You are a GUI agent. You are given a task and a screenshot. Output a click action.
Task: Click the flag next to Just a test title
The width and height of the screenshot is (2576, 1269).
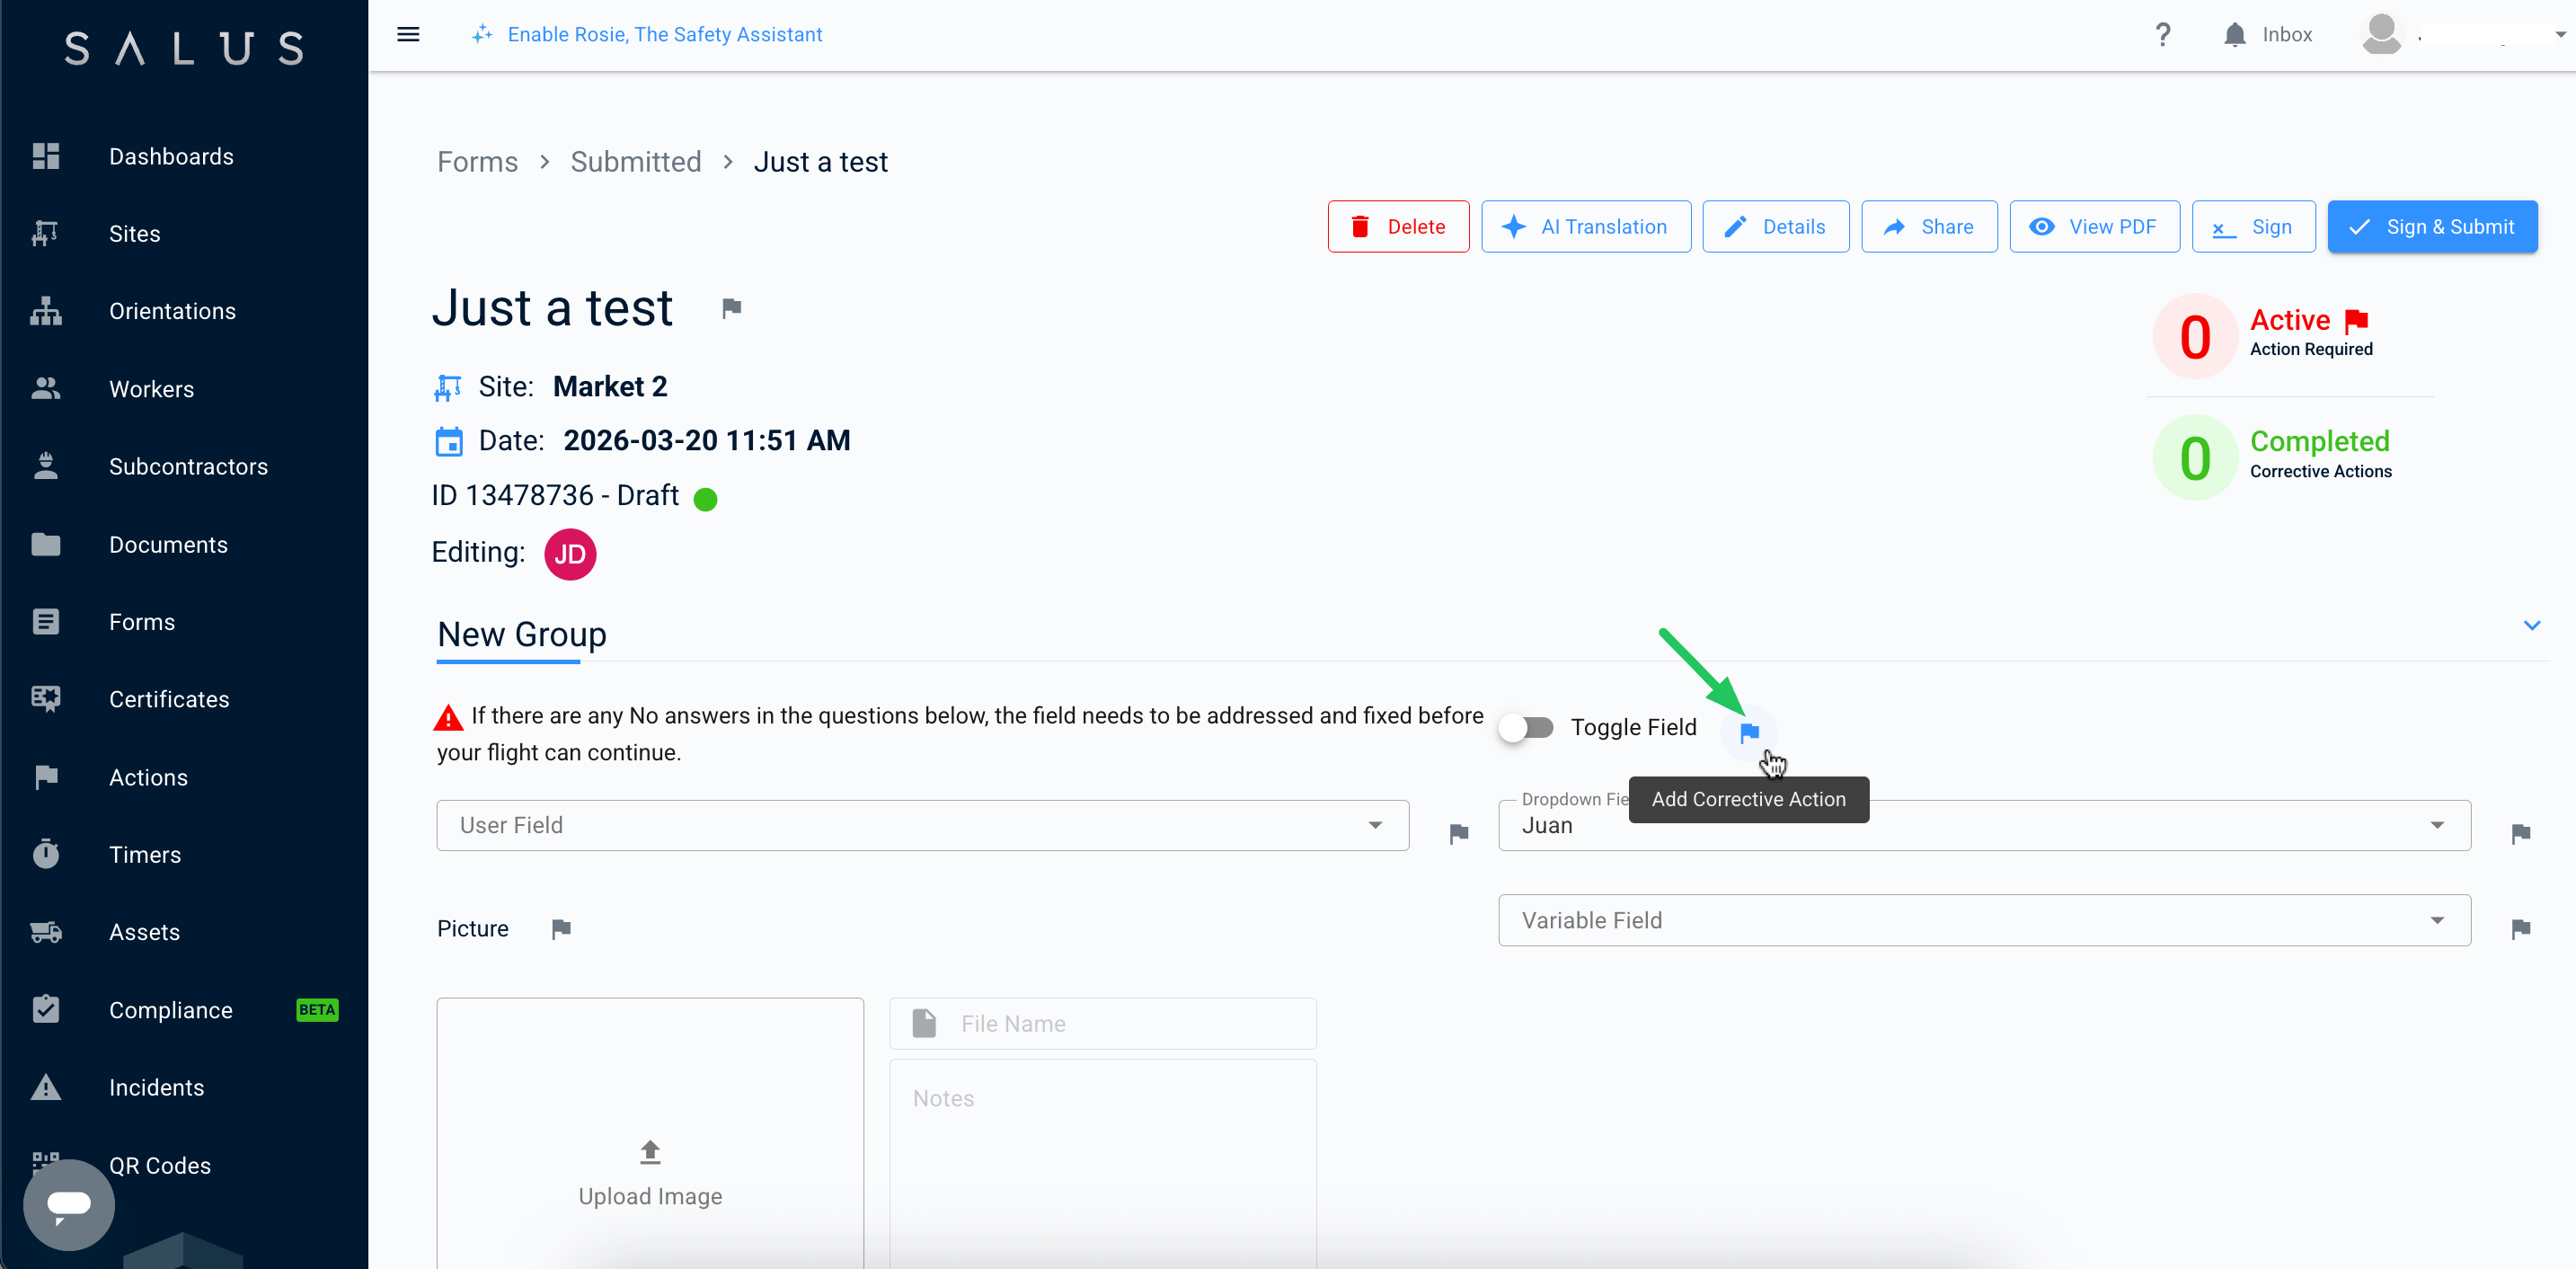(731, 308)
